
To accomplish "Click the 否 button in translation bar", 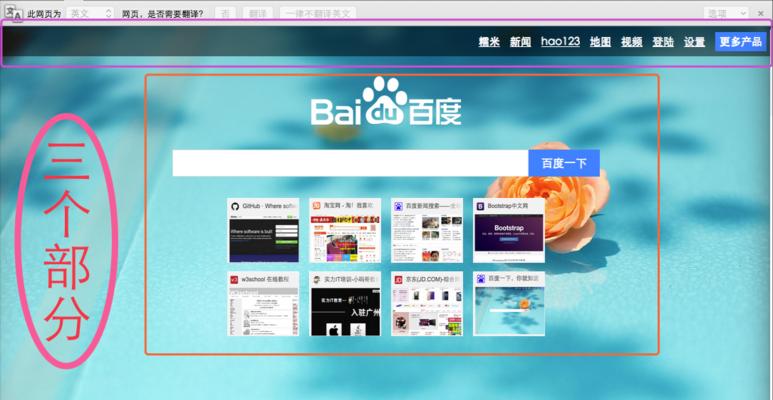I will point(225,14).
